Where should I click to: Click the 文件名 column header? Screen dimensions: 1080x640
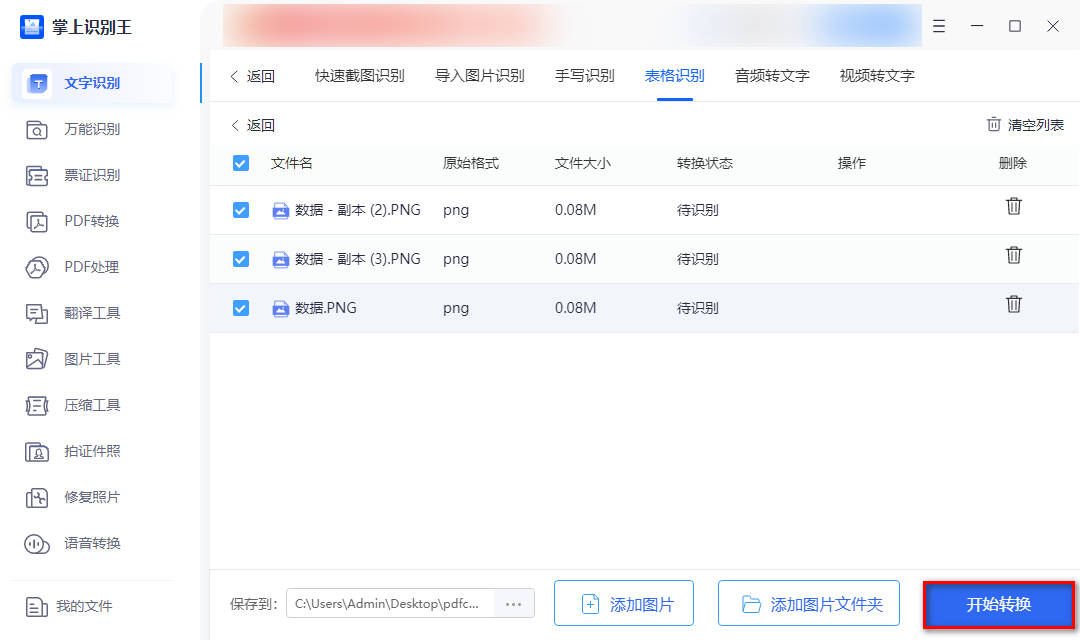291,163
